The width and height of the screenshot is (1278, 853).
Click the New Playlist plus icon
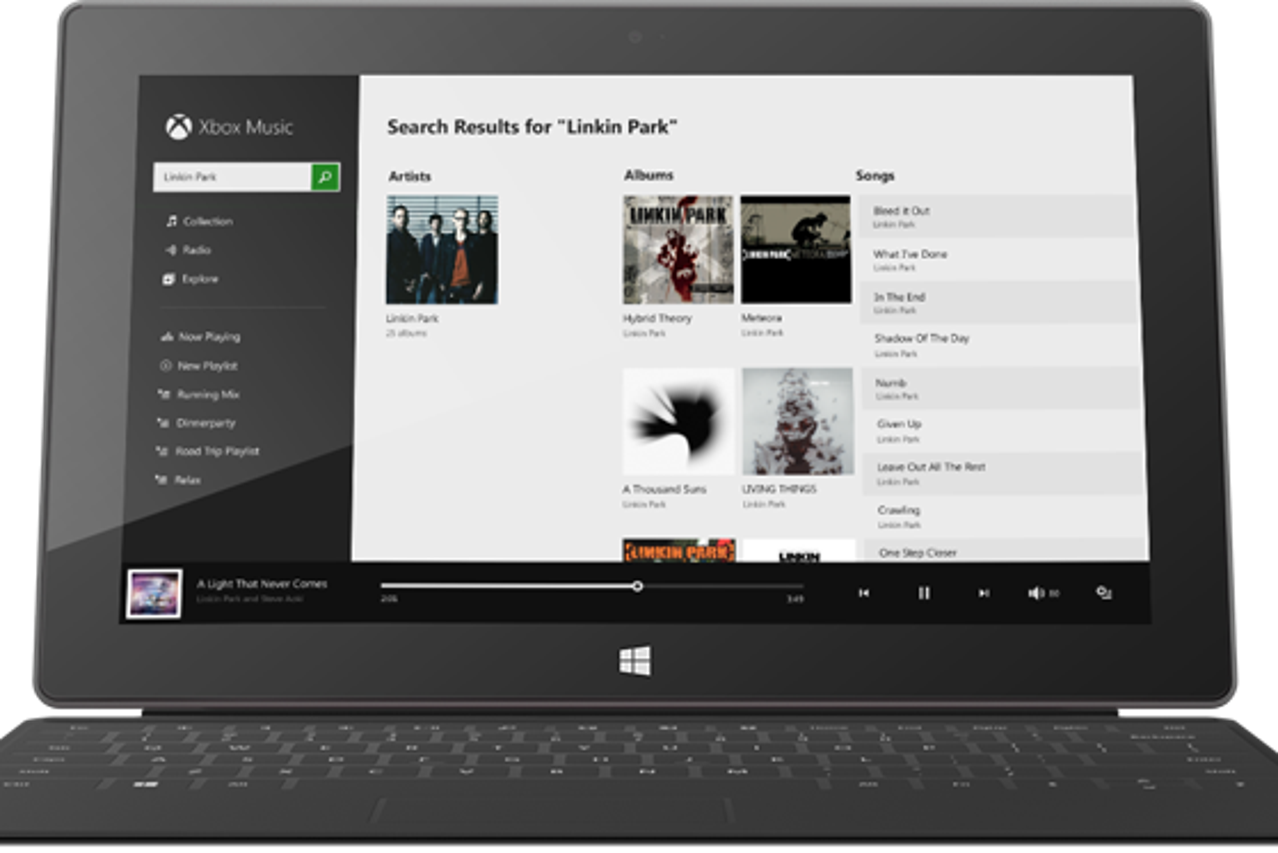coord(165,366)
